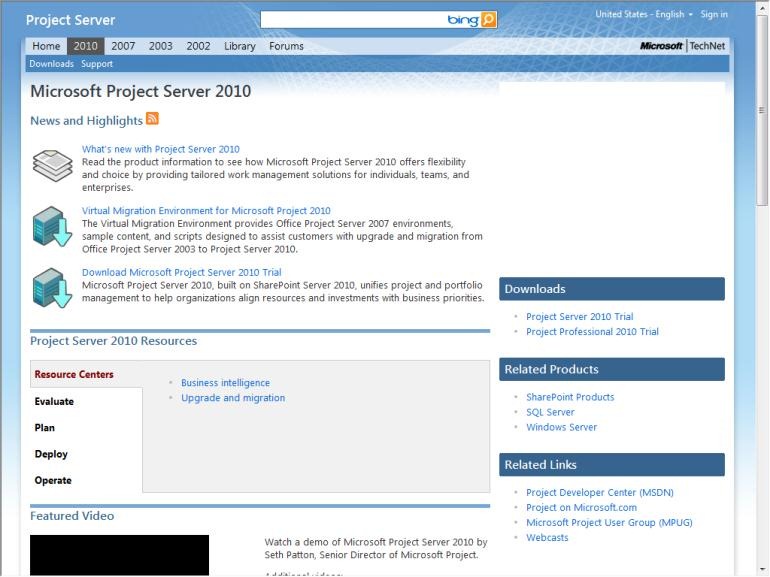Select the Evaluate resources tab
This screenshot has height=577, width=770.
54,402
